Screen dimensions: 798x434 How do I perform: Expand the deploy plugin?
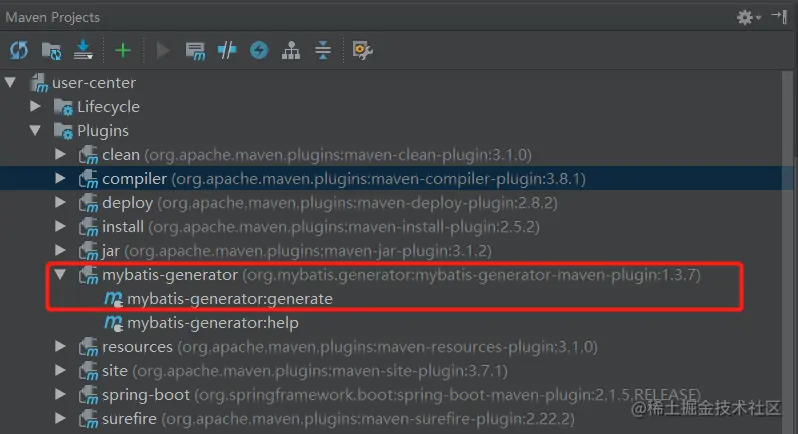tap(60, 202)
